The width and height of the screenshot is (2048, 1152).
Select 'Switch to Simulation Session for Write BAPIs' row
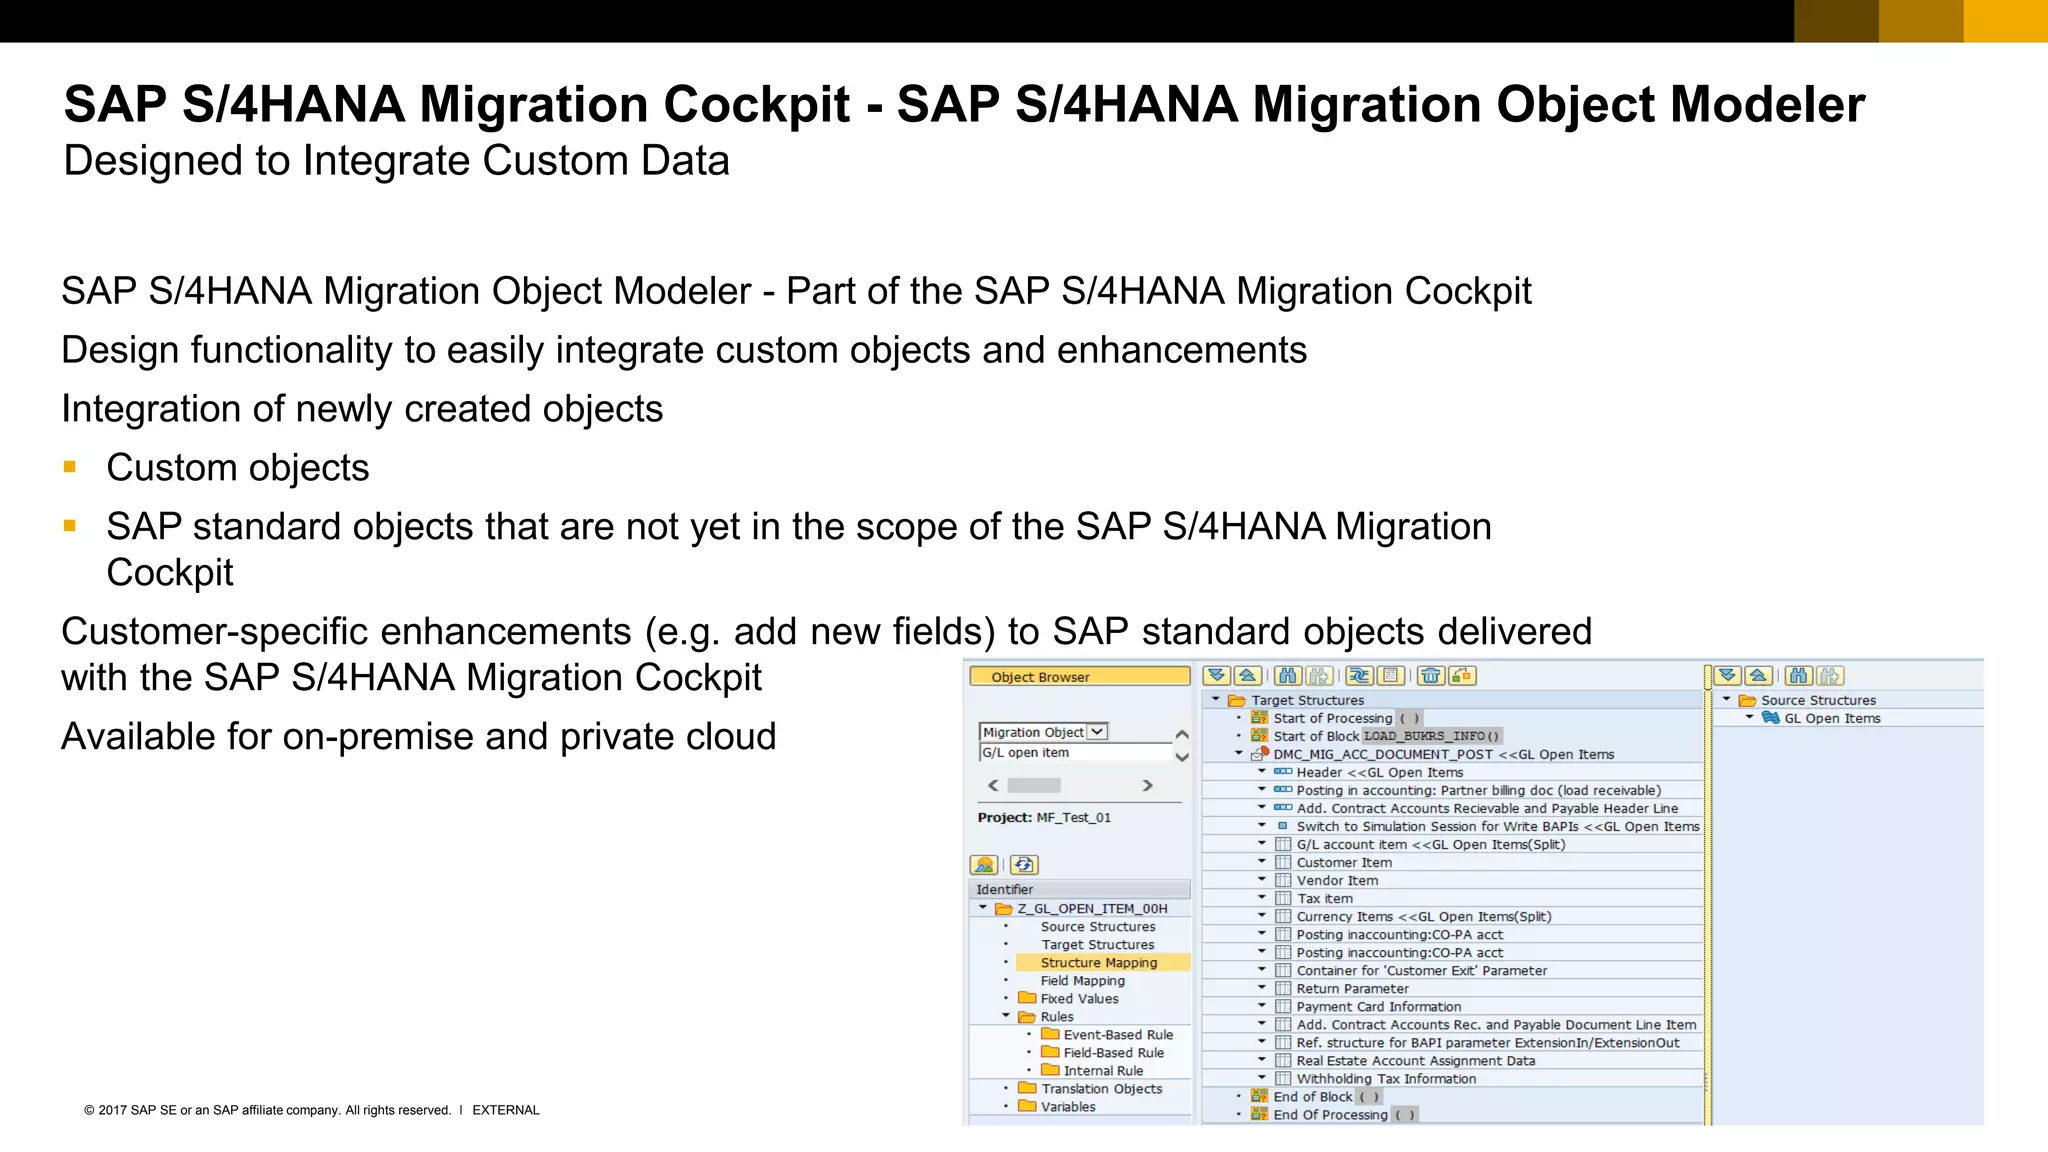tap(1453, 827)
